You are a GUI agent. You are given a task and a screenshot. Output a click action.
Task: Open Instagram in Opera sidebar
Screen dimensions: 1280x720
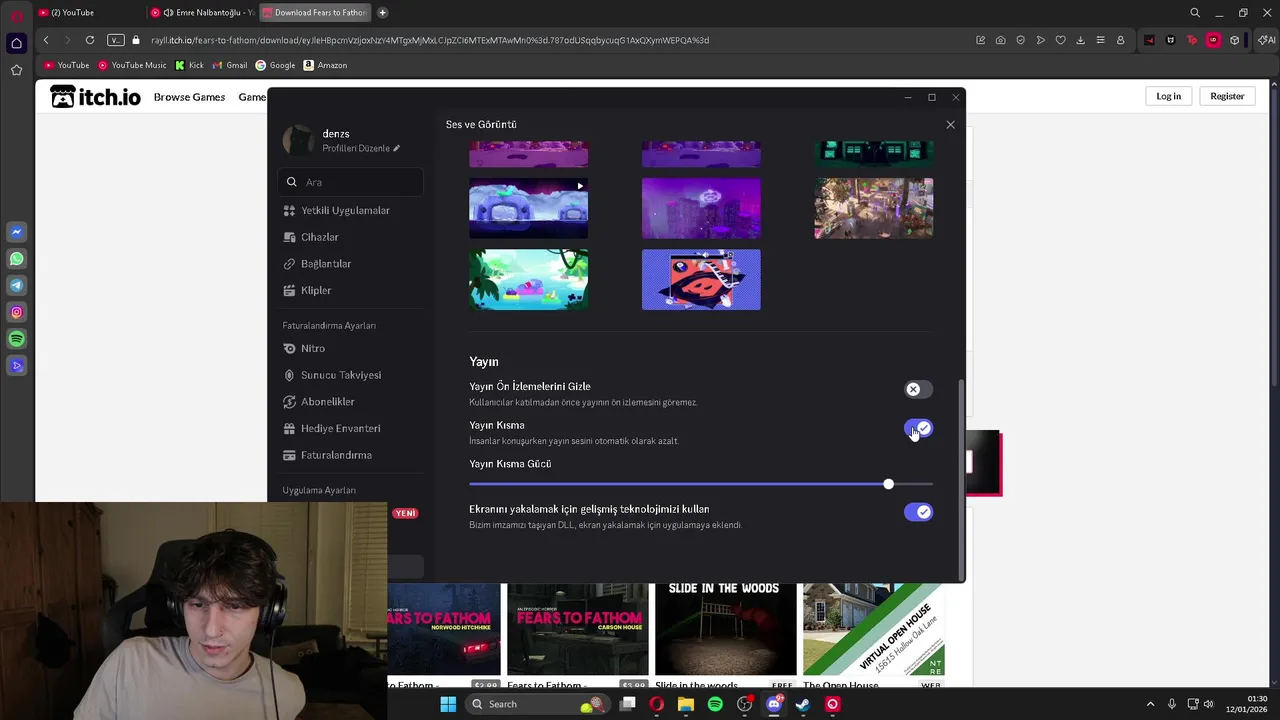point(16,312)
